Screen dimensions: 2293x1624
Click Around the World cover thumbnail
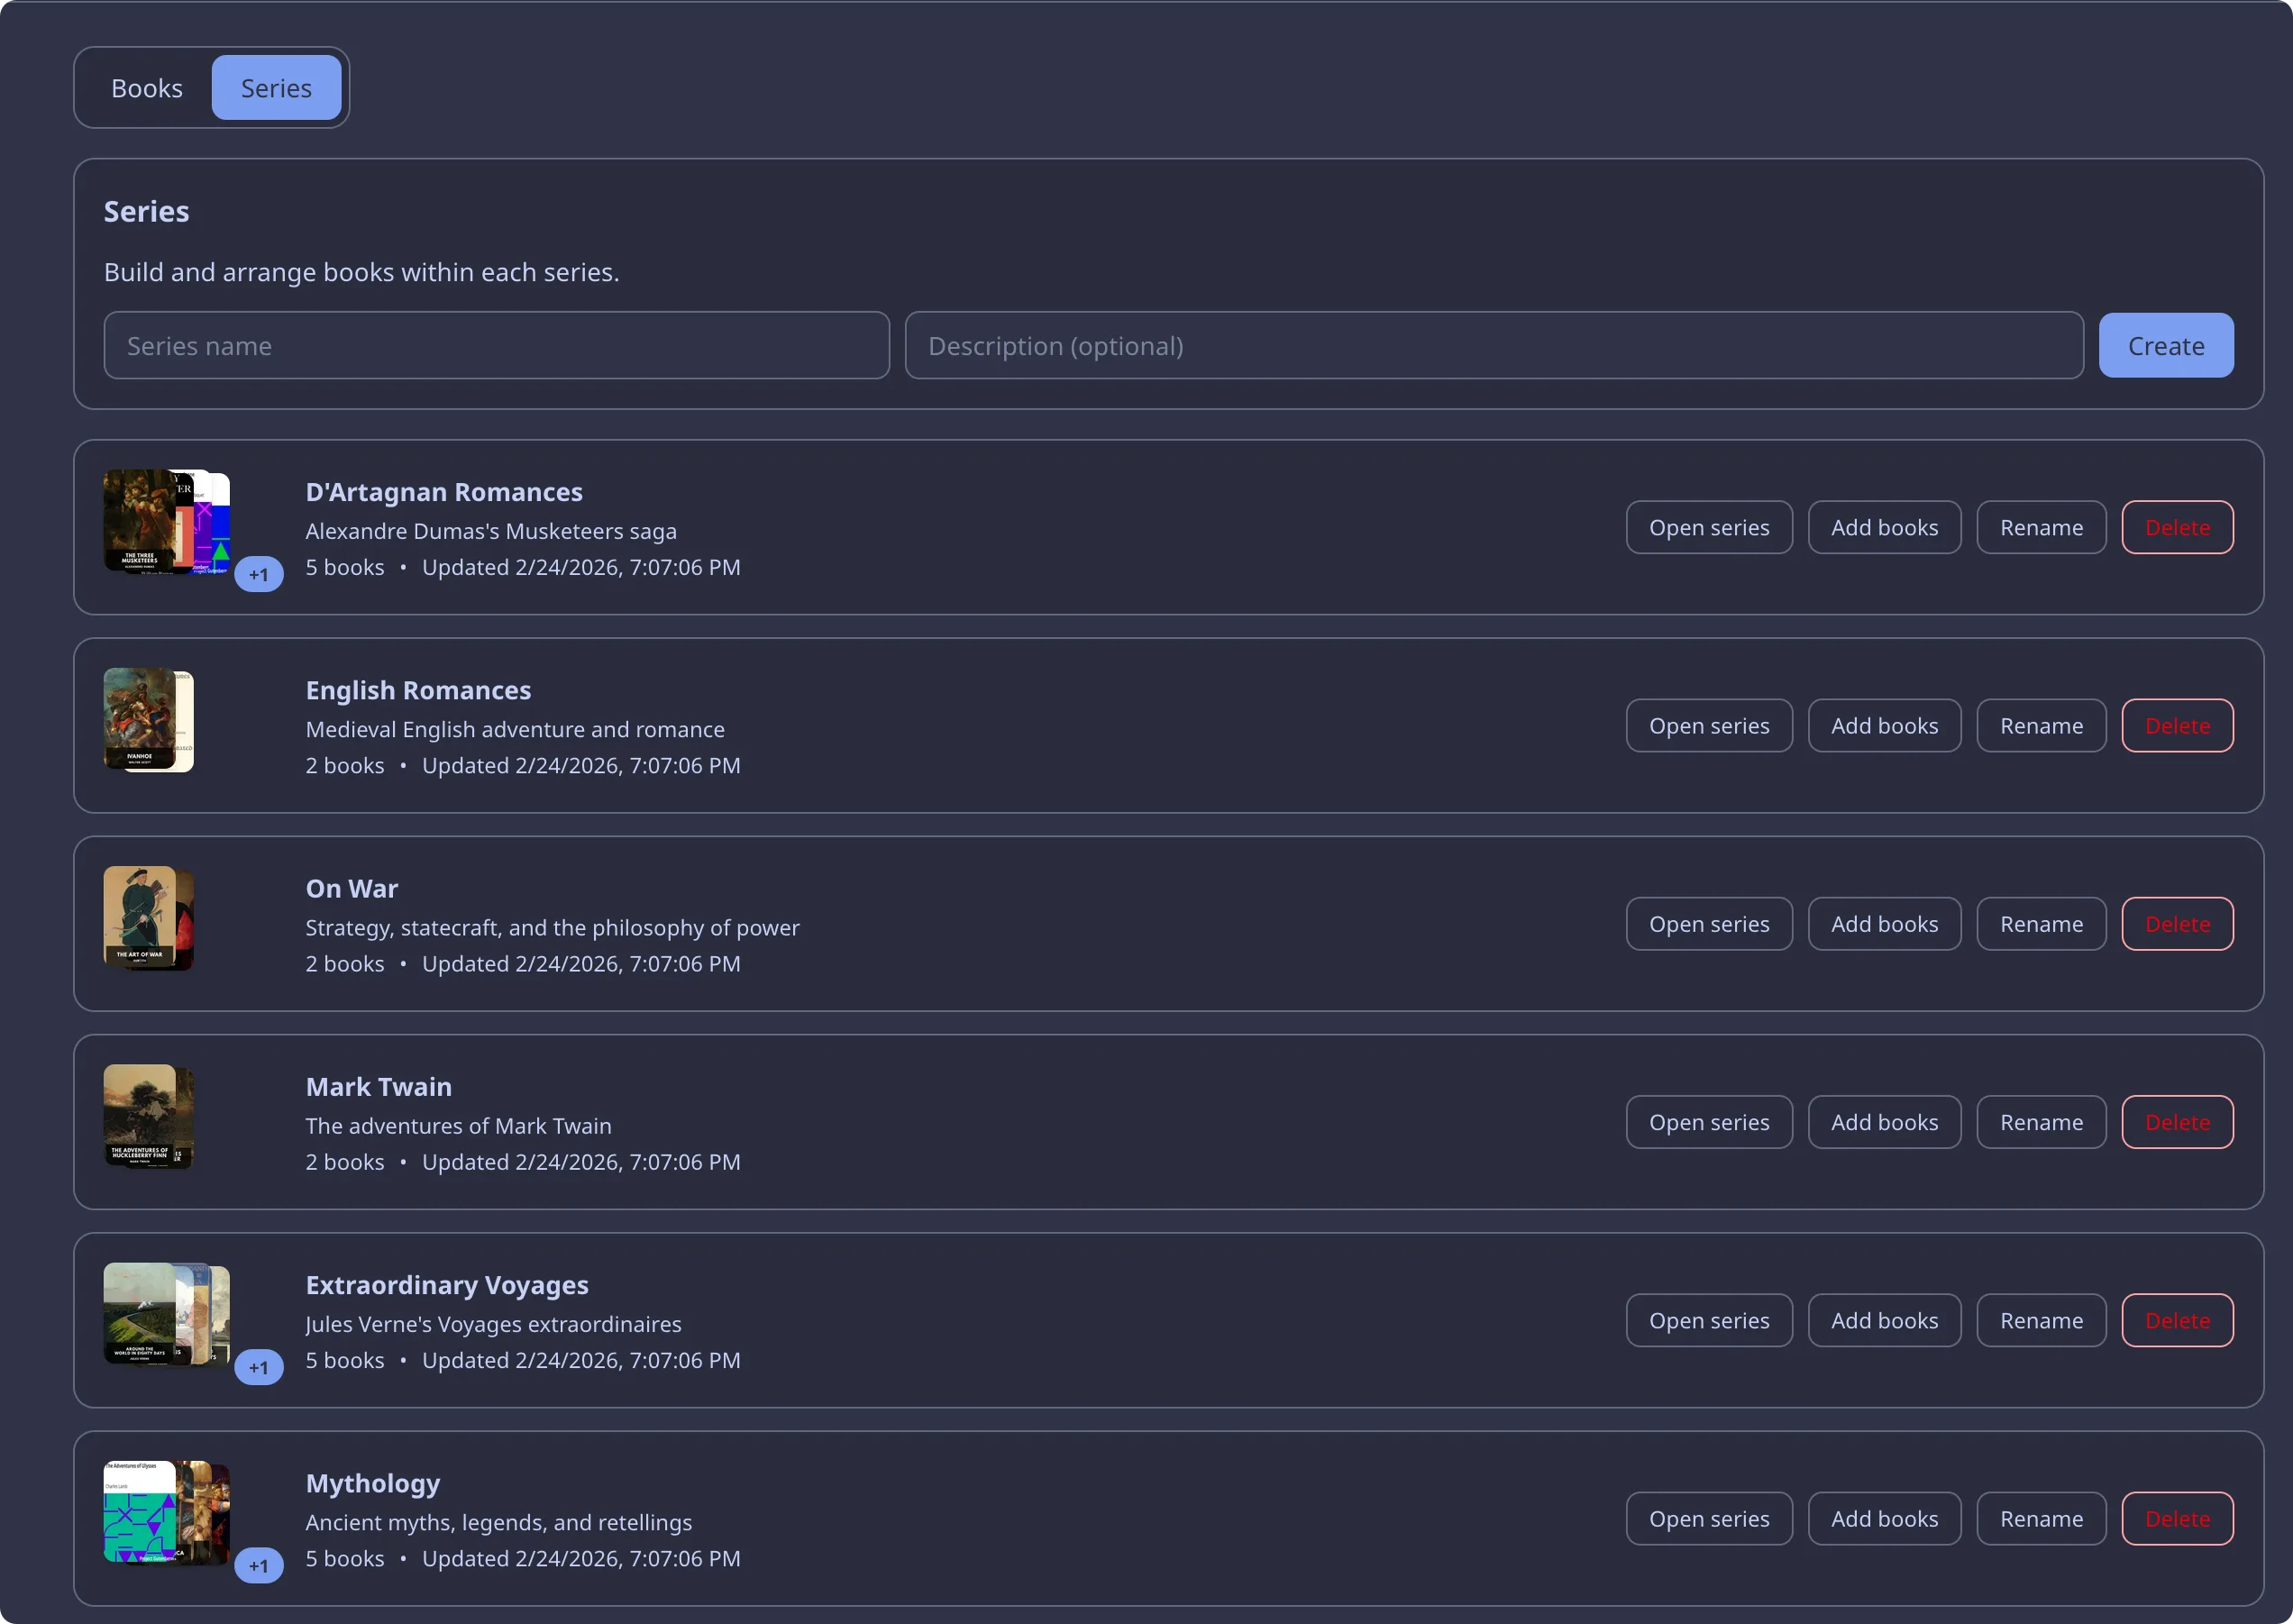pyautogui.click(x=139, y=1312)
